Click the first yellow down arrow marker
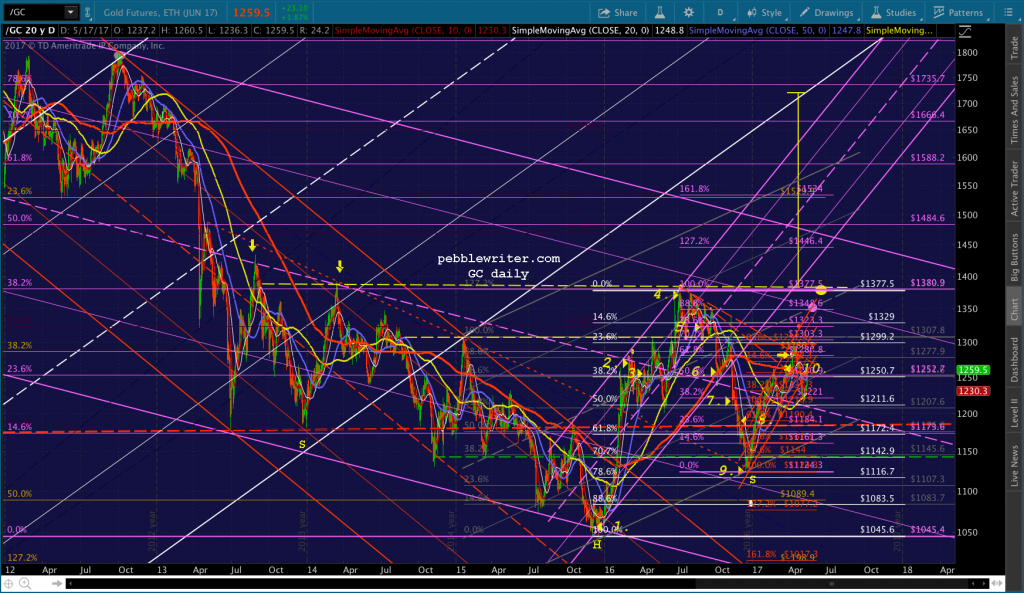Image resolution: width=1024 pixels, height=593 pixels. (252, 246)
